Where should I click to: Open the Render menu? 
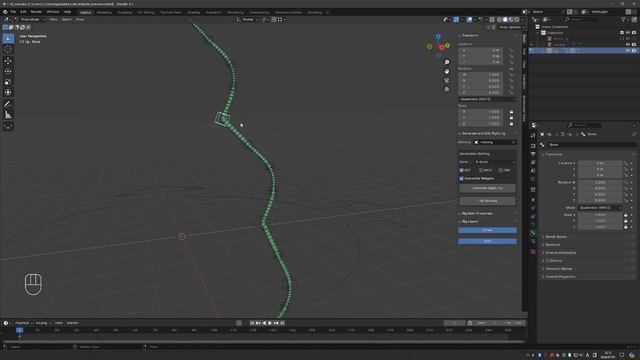[36, 12]
